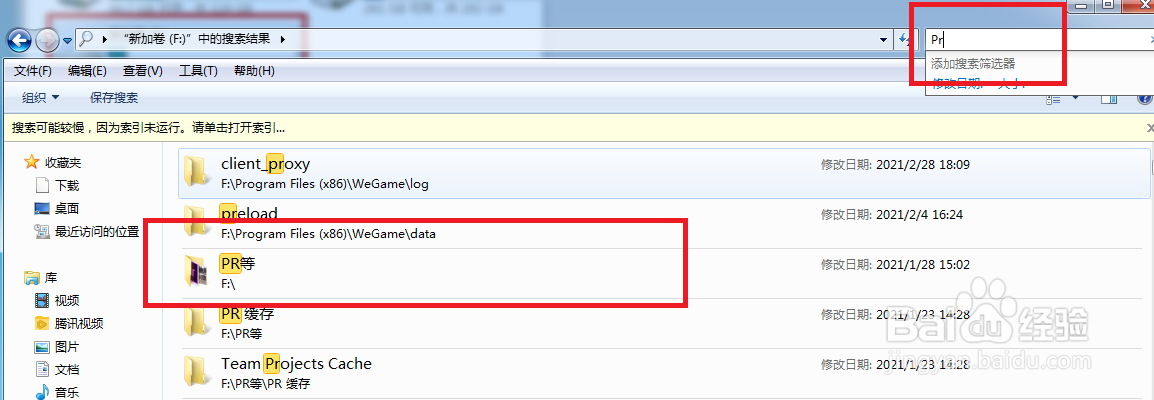Select the client_proxy search result
Viewport: 1154px width, 400px height.
coord(664,174)
